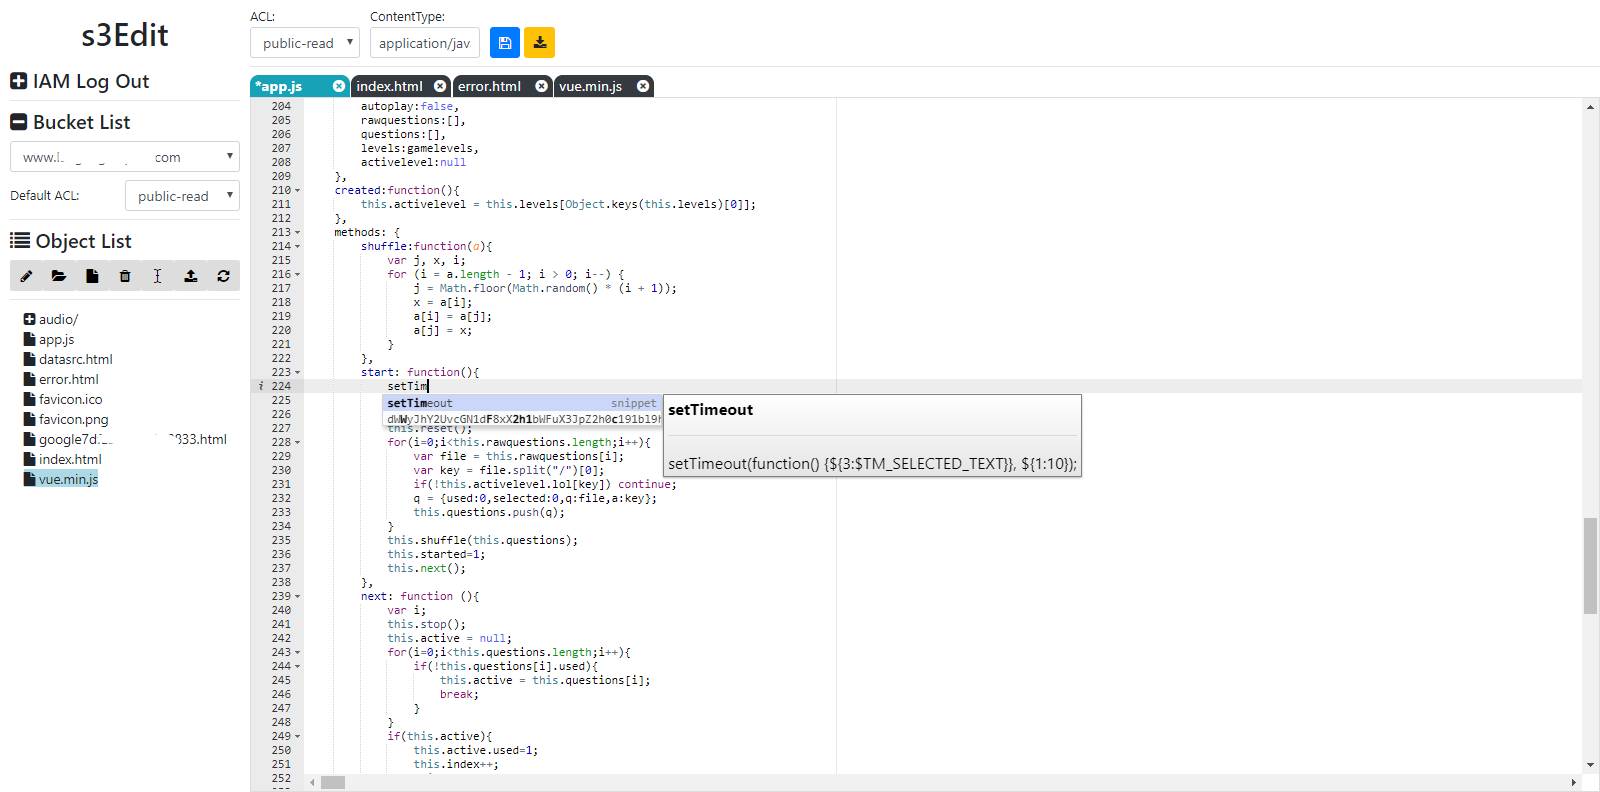
Task: Click the ContentType input field
Action: [x=425, y=43]
